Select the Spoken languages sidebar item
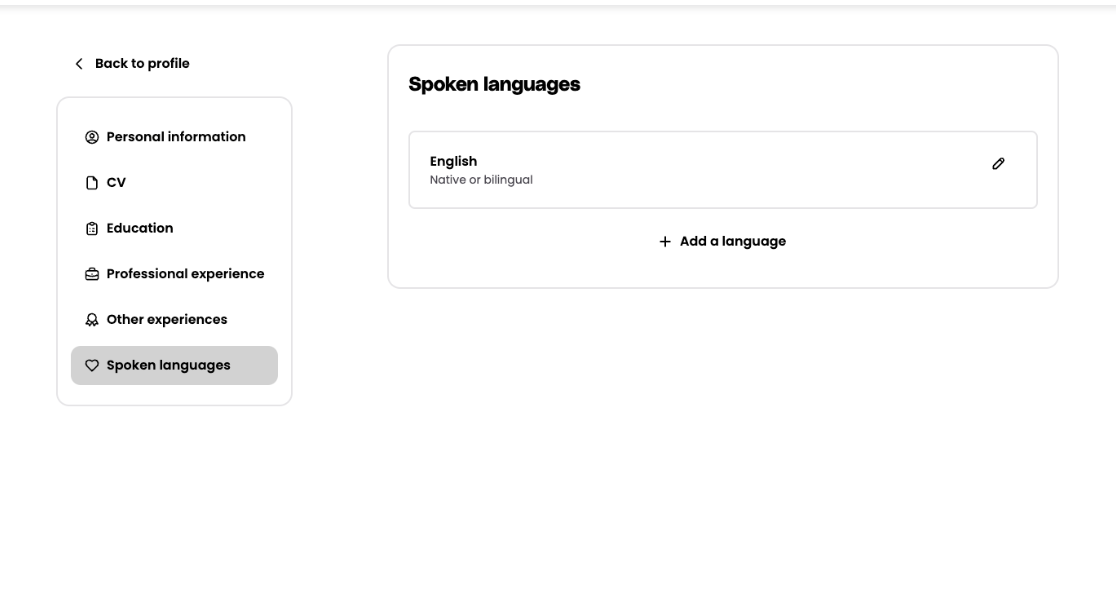The height and width of the screenshot is (596, 1116). [168, 366]
